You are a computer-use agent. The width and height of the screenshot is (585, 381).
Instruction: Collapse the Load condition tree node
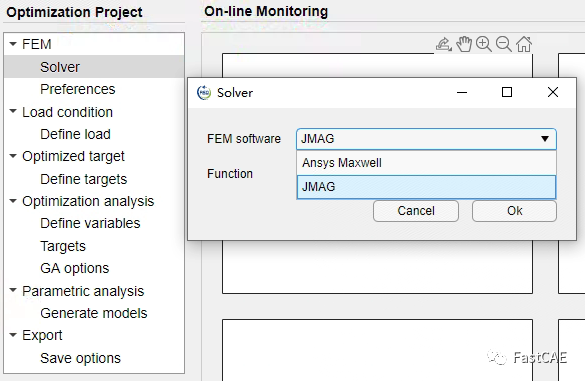[x=13, y=111]
